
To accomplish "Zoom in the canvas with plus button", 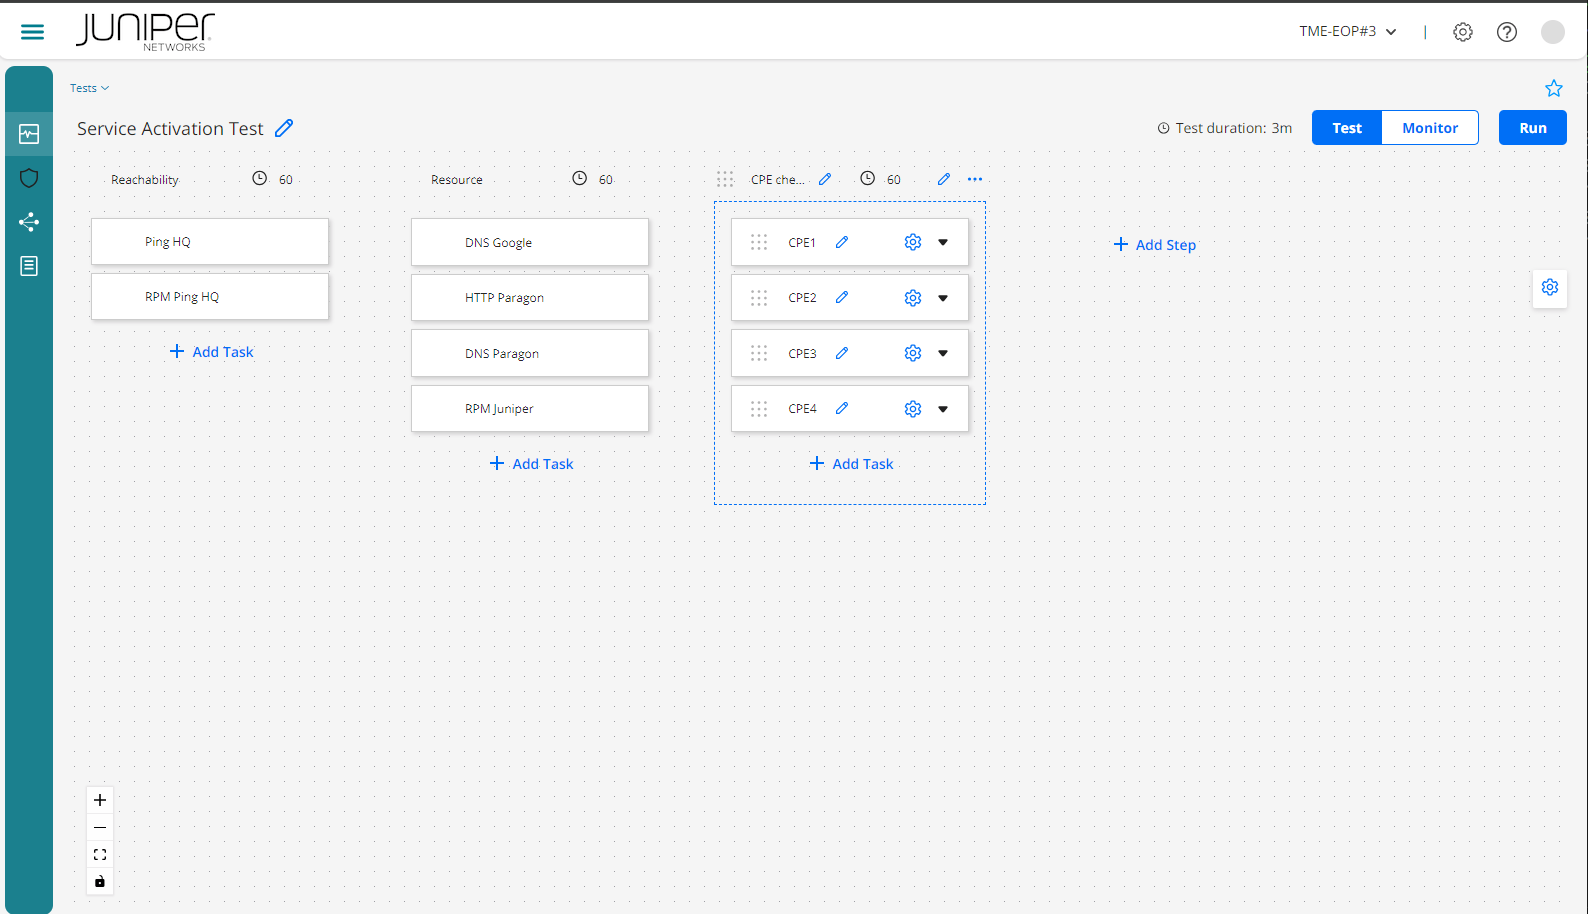I will pos(100,800).
